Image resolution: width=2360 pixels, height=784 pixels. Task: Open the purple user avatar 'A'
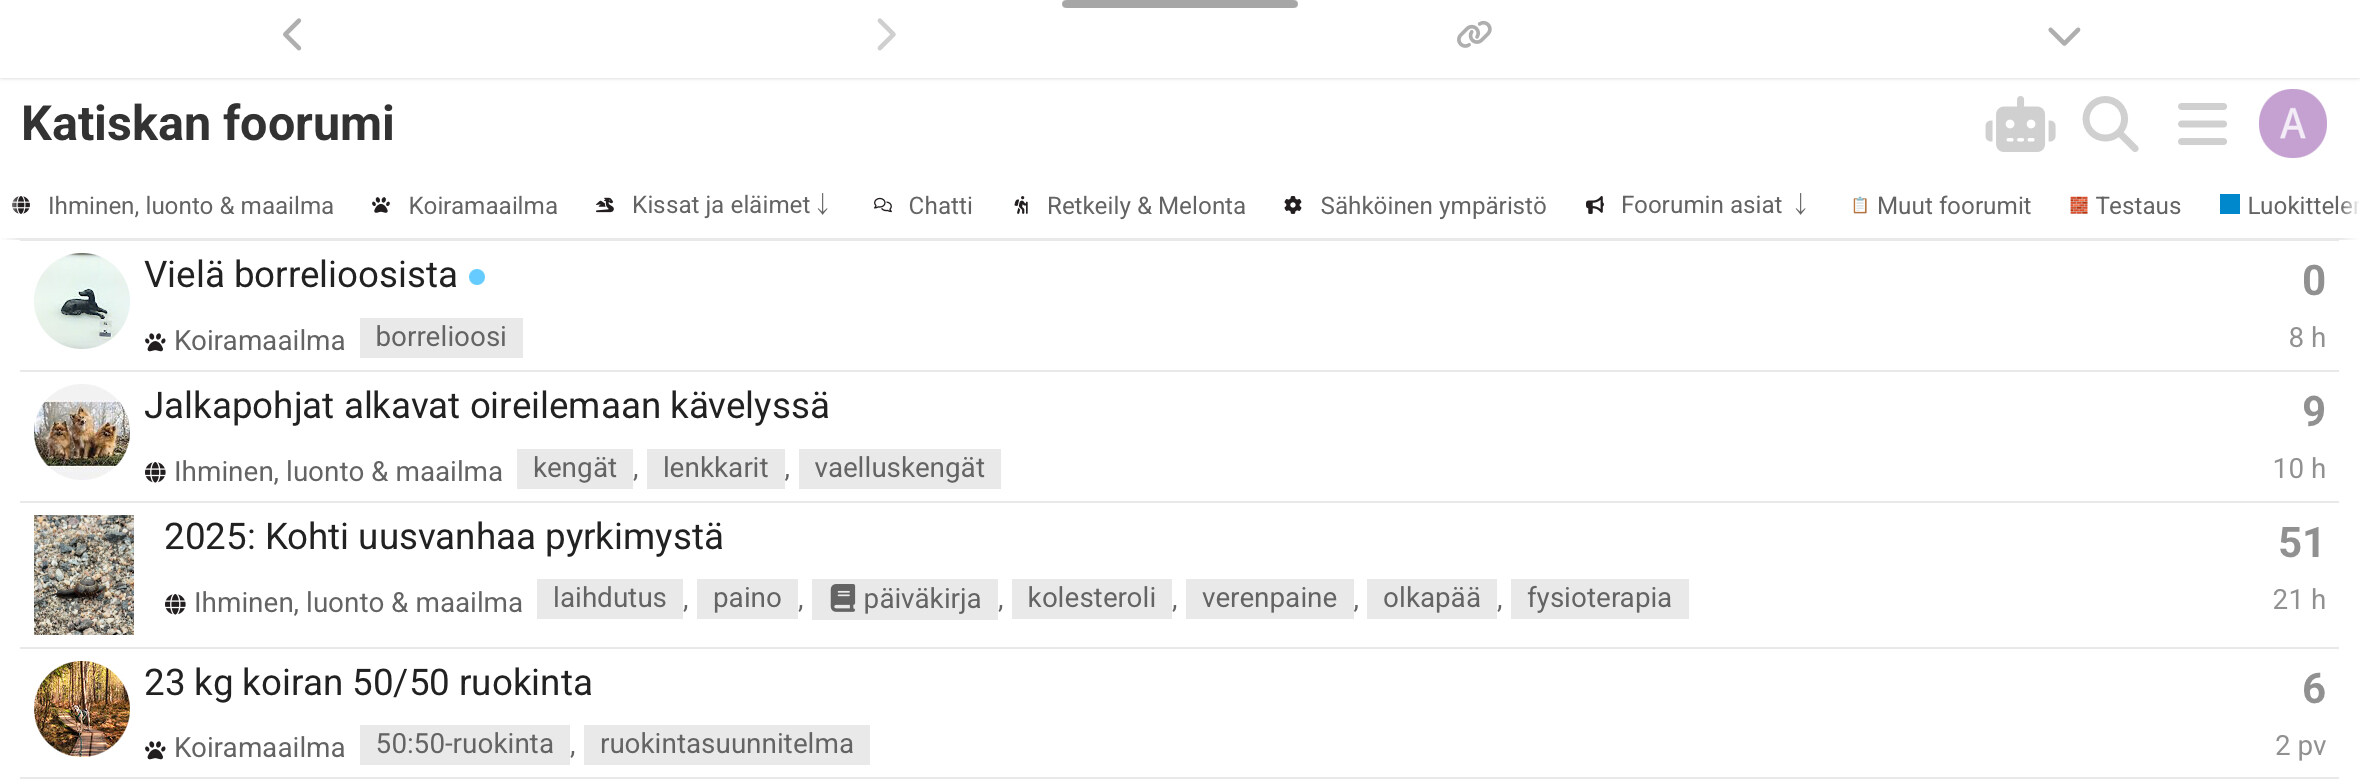[2292, 124]
